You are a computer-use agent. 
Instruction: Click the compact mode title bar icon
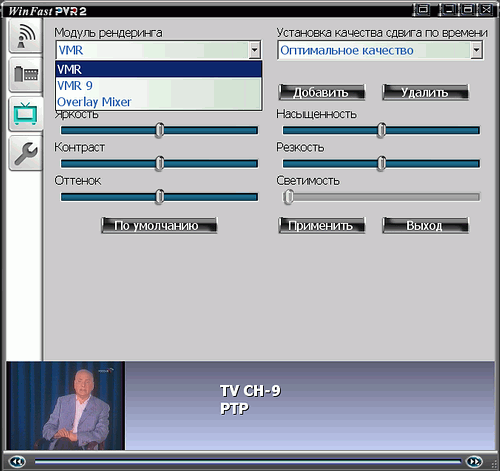click(423, 9)
